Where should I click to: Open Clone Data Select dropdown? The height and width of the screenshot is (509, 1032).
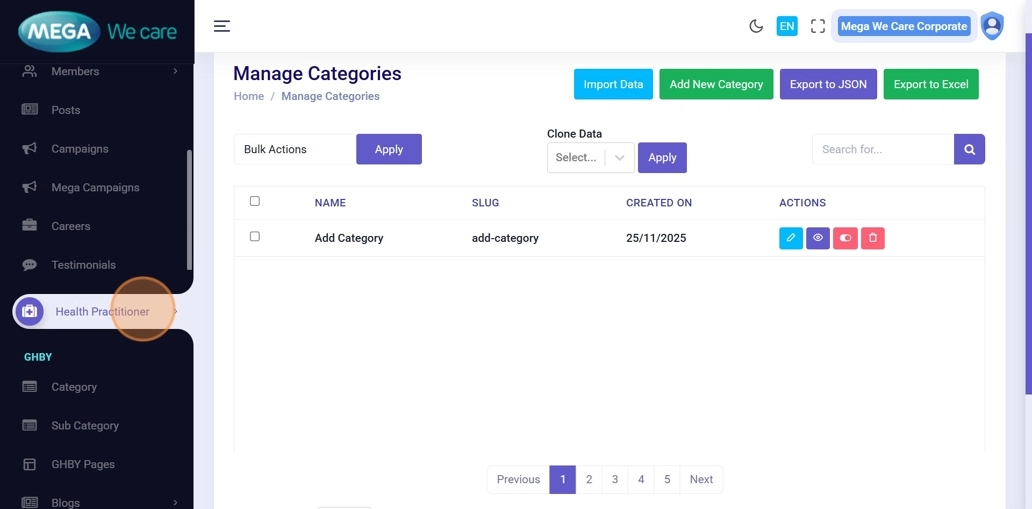(590, 157)
